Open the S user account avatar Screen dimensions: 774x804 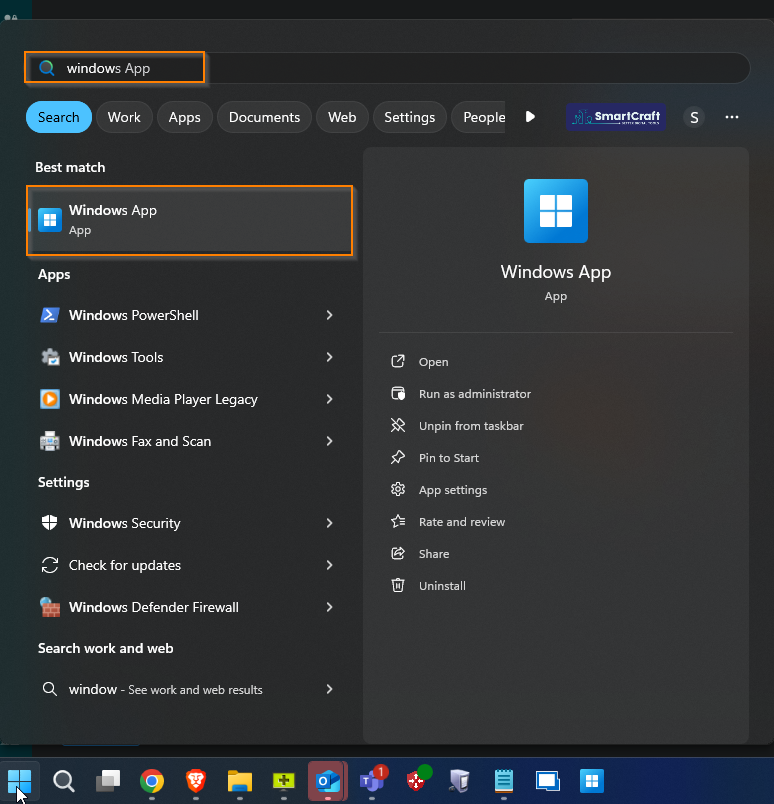(x=694, y=117)
